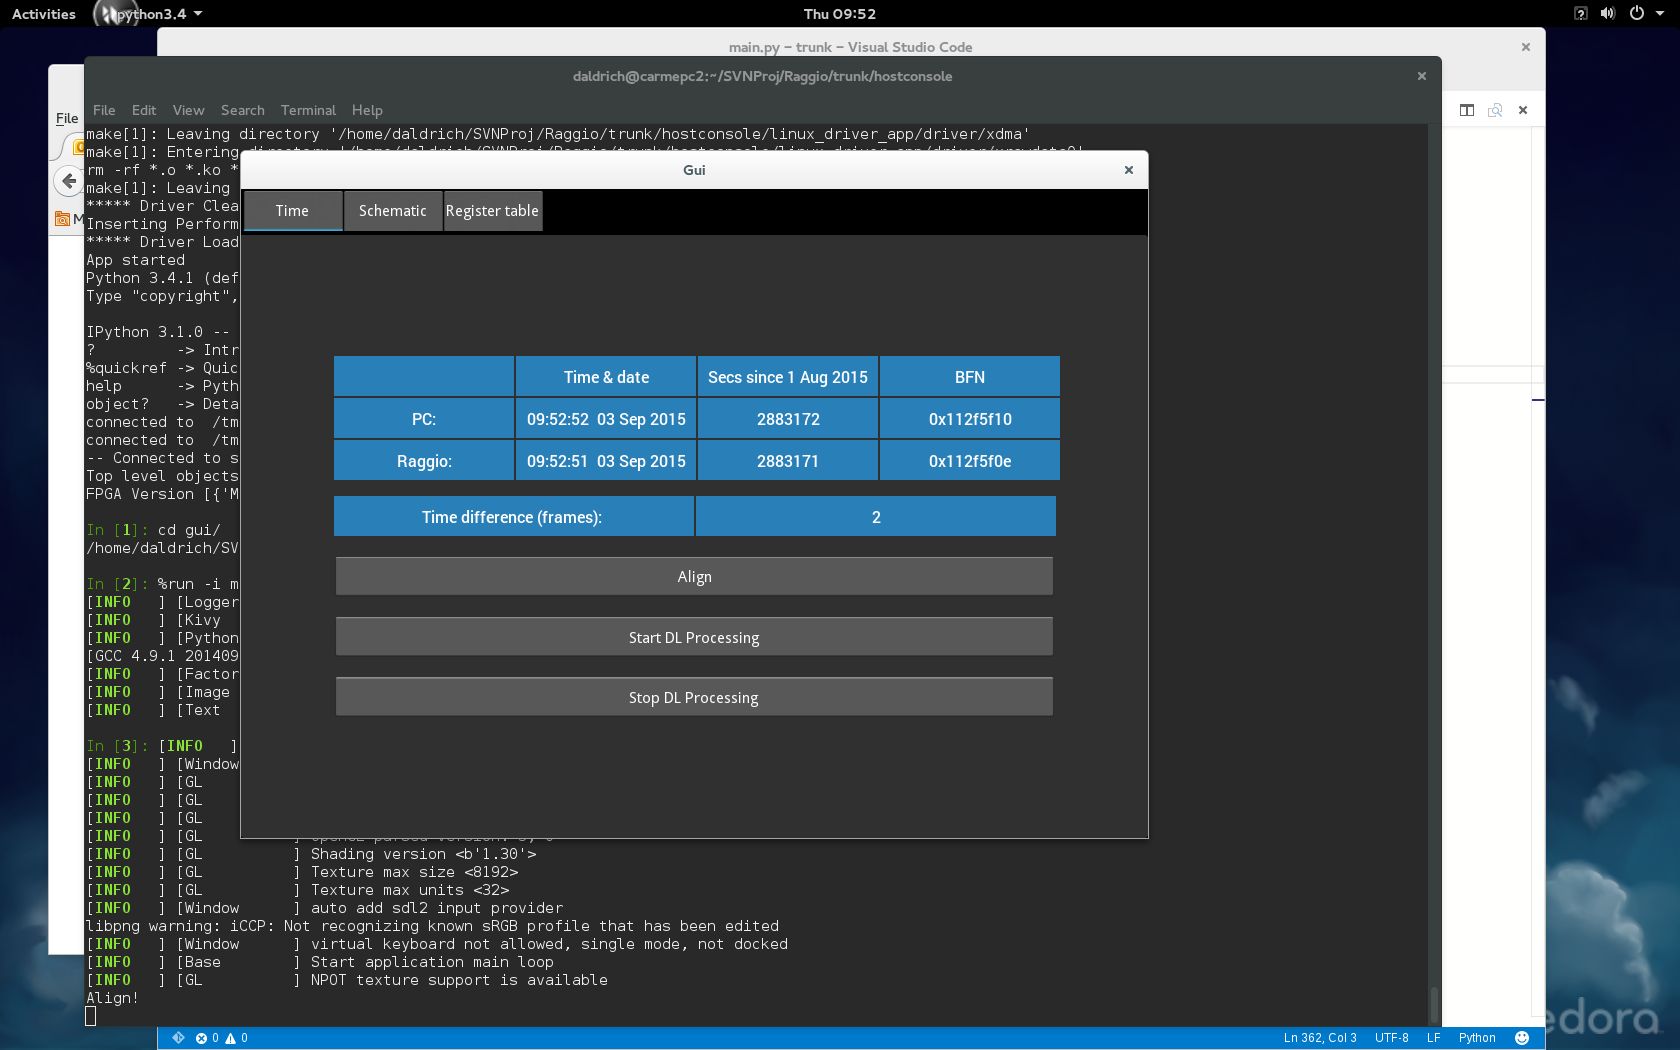Viewport: 1680px width, 1050px height.
Task: Close the hostconsole terminal window
Action: pos(1422,76)
